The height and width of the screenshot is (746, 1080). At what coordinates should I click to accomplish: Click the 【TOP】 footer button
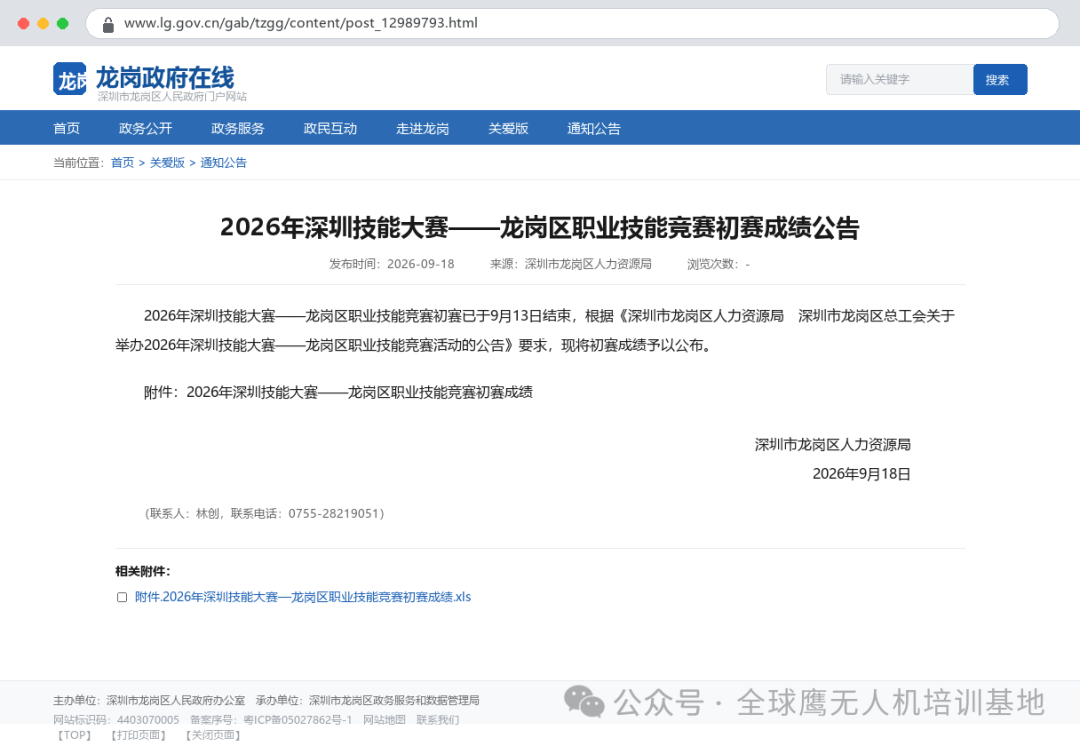(74, 735)
